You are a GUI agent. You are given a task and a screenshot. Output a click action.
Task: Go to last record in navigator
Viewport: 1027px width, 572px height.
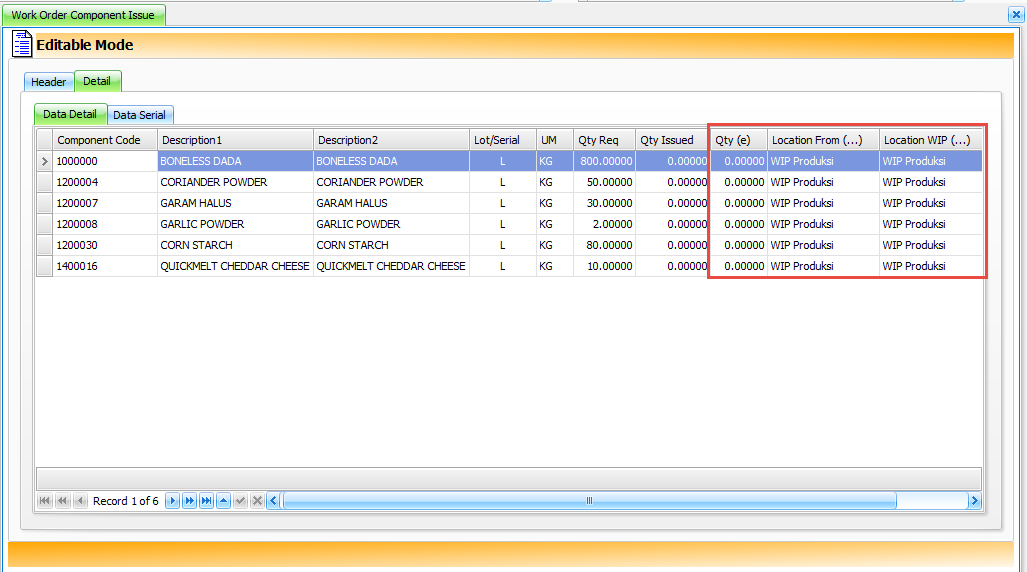coord(206,501)
